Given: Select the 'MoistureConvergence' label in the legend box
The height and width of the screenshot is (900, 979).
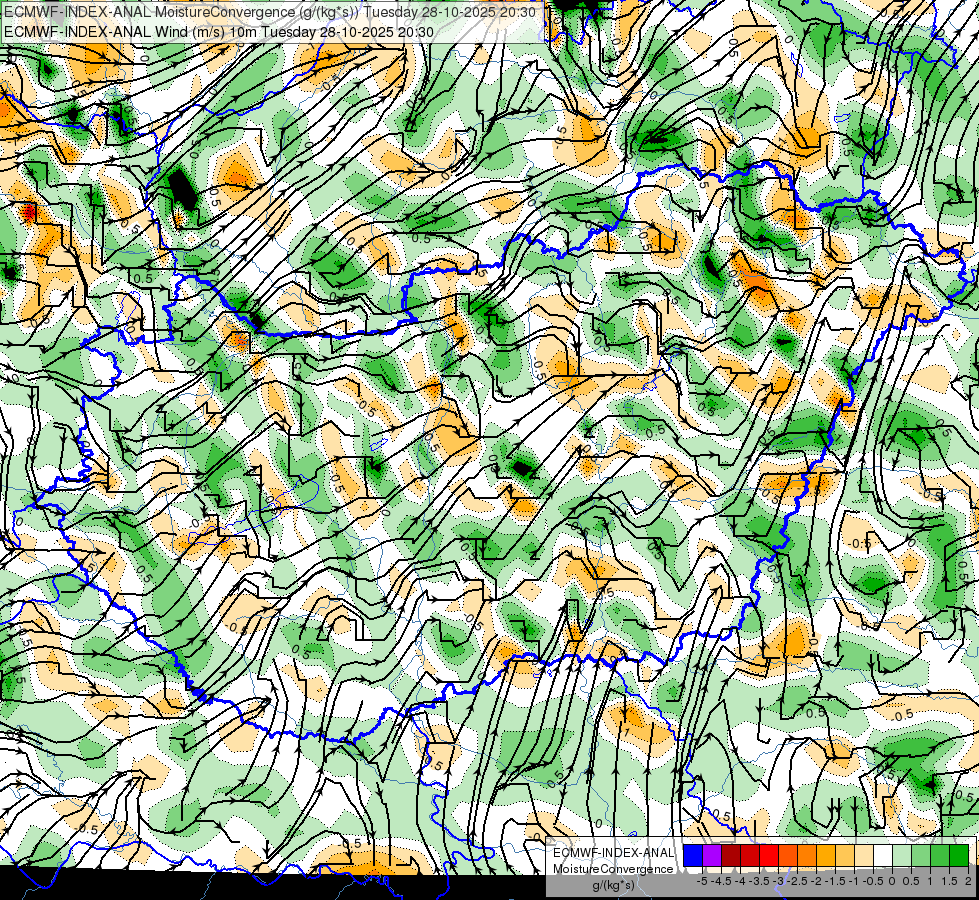Looking at the screenshot, I should (613, 869).
